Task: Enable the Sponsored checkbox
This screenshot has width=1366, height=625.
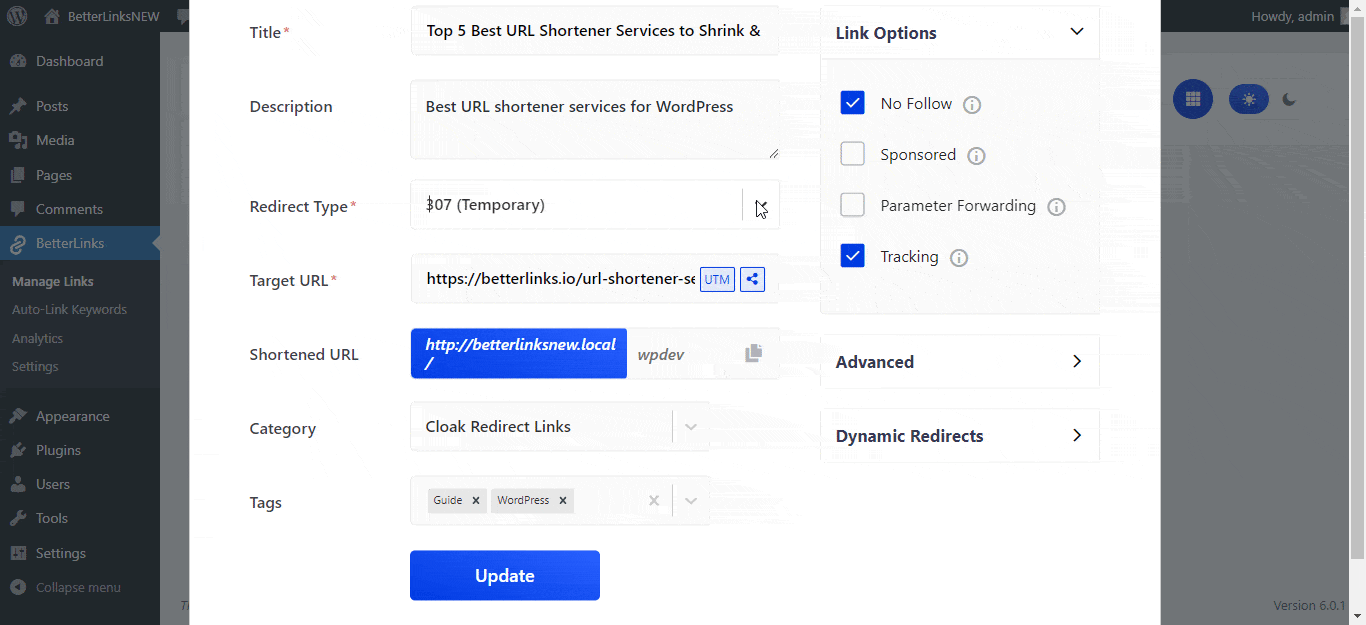Action: [852, 154]
